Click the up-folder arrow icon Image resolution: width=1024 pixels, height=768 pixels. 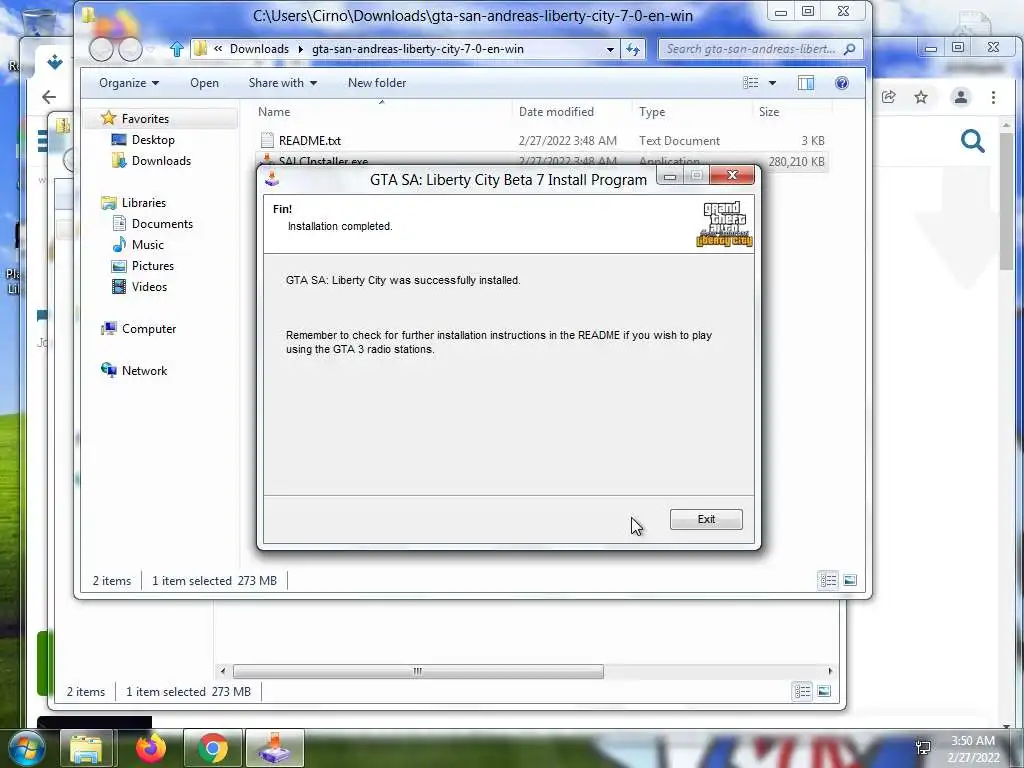coord(176,49)
